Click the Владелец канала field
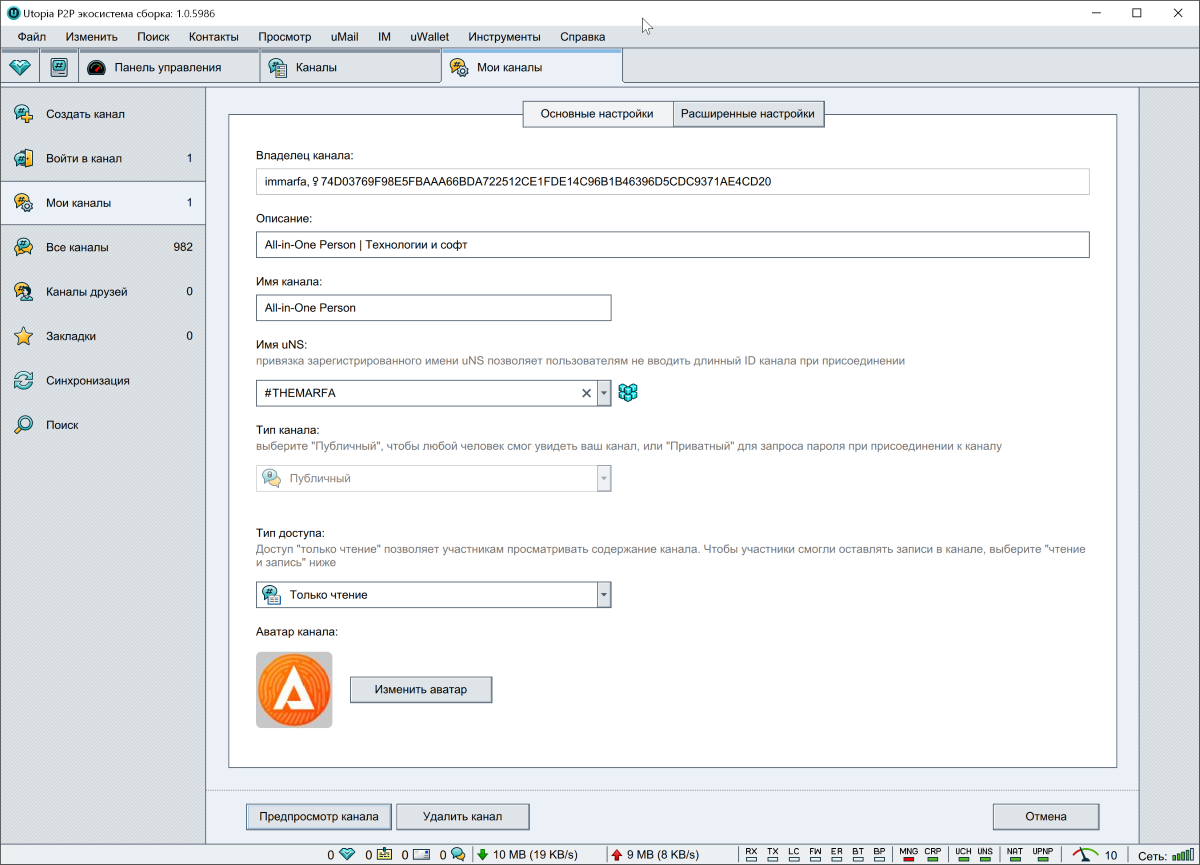This screenshot has height=865, width=1200. click(x=672, y=182)
